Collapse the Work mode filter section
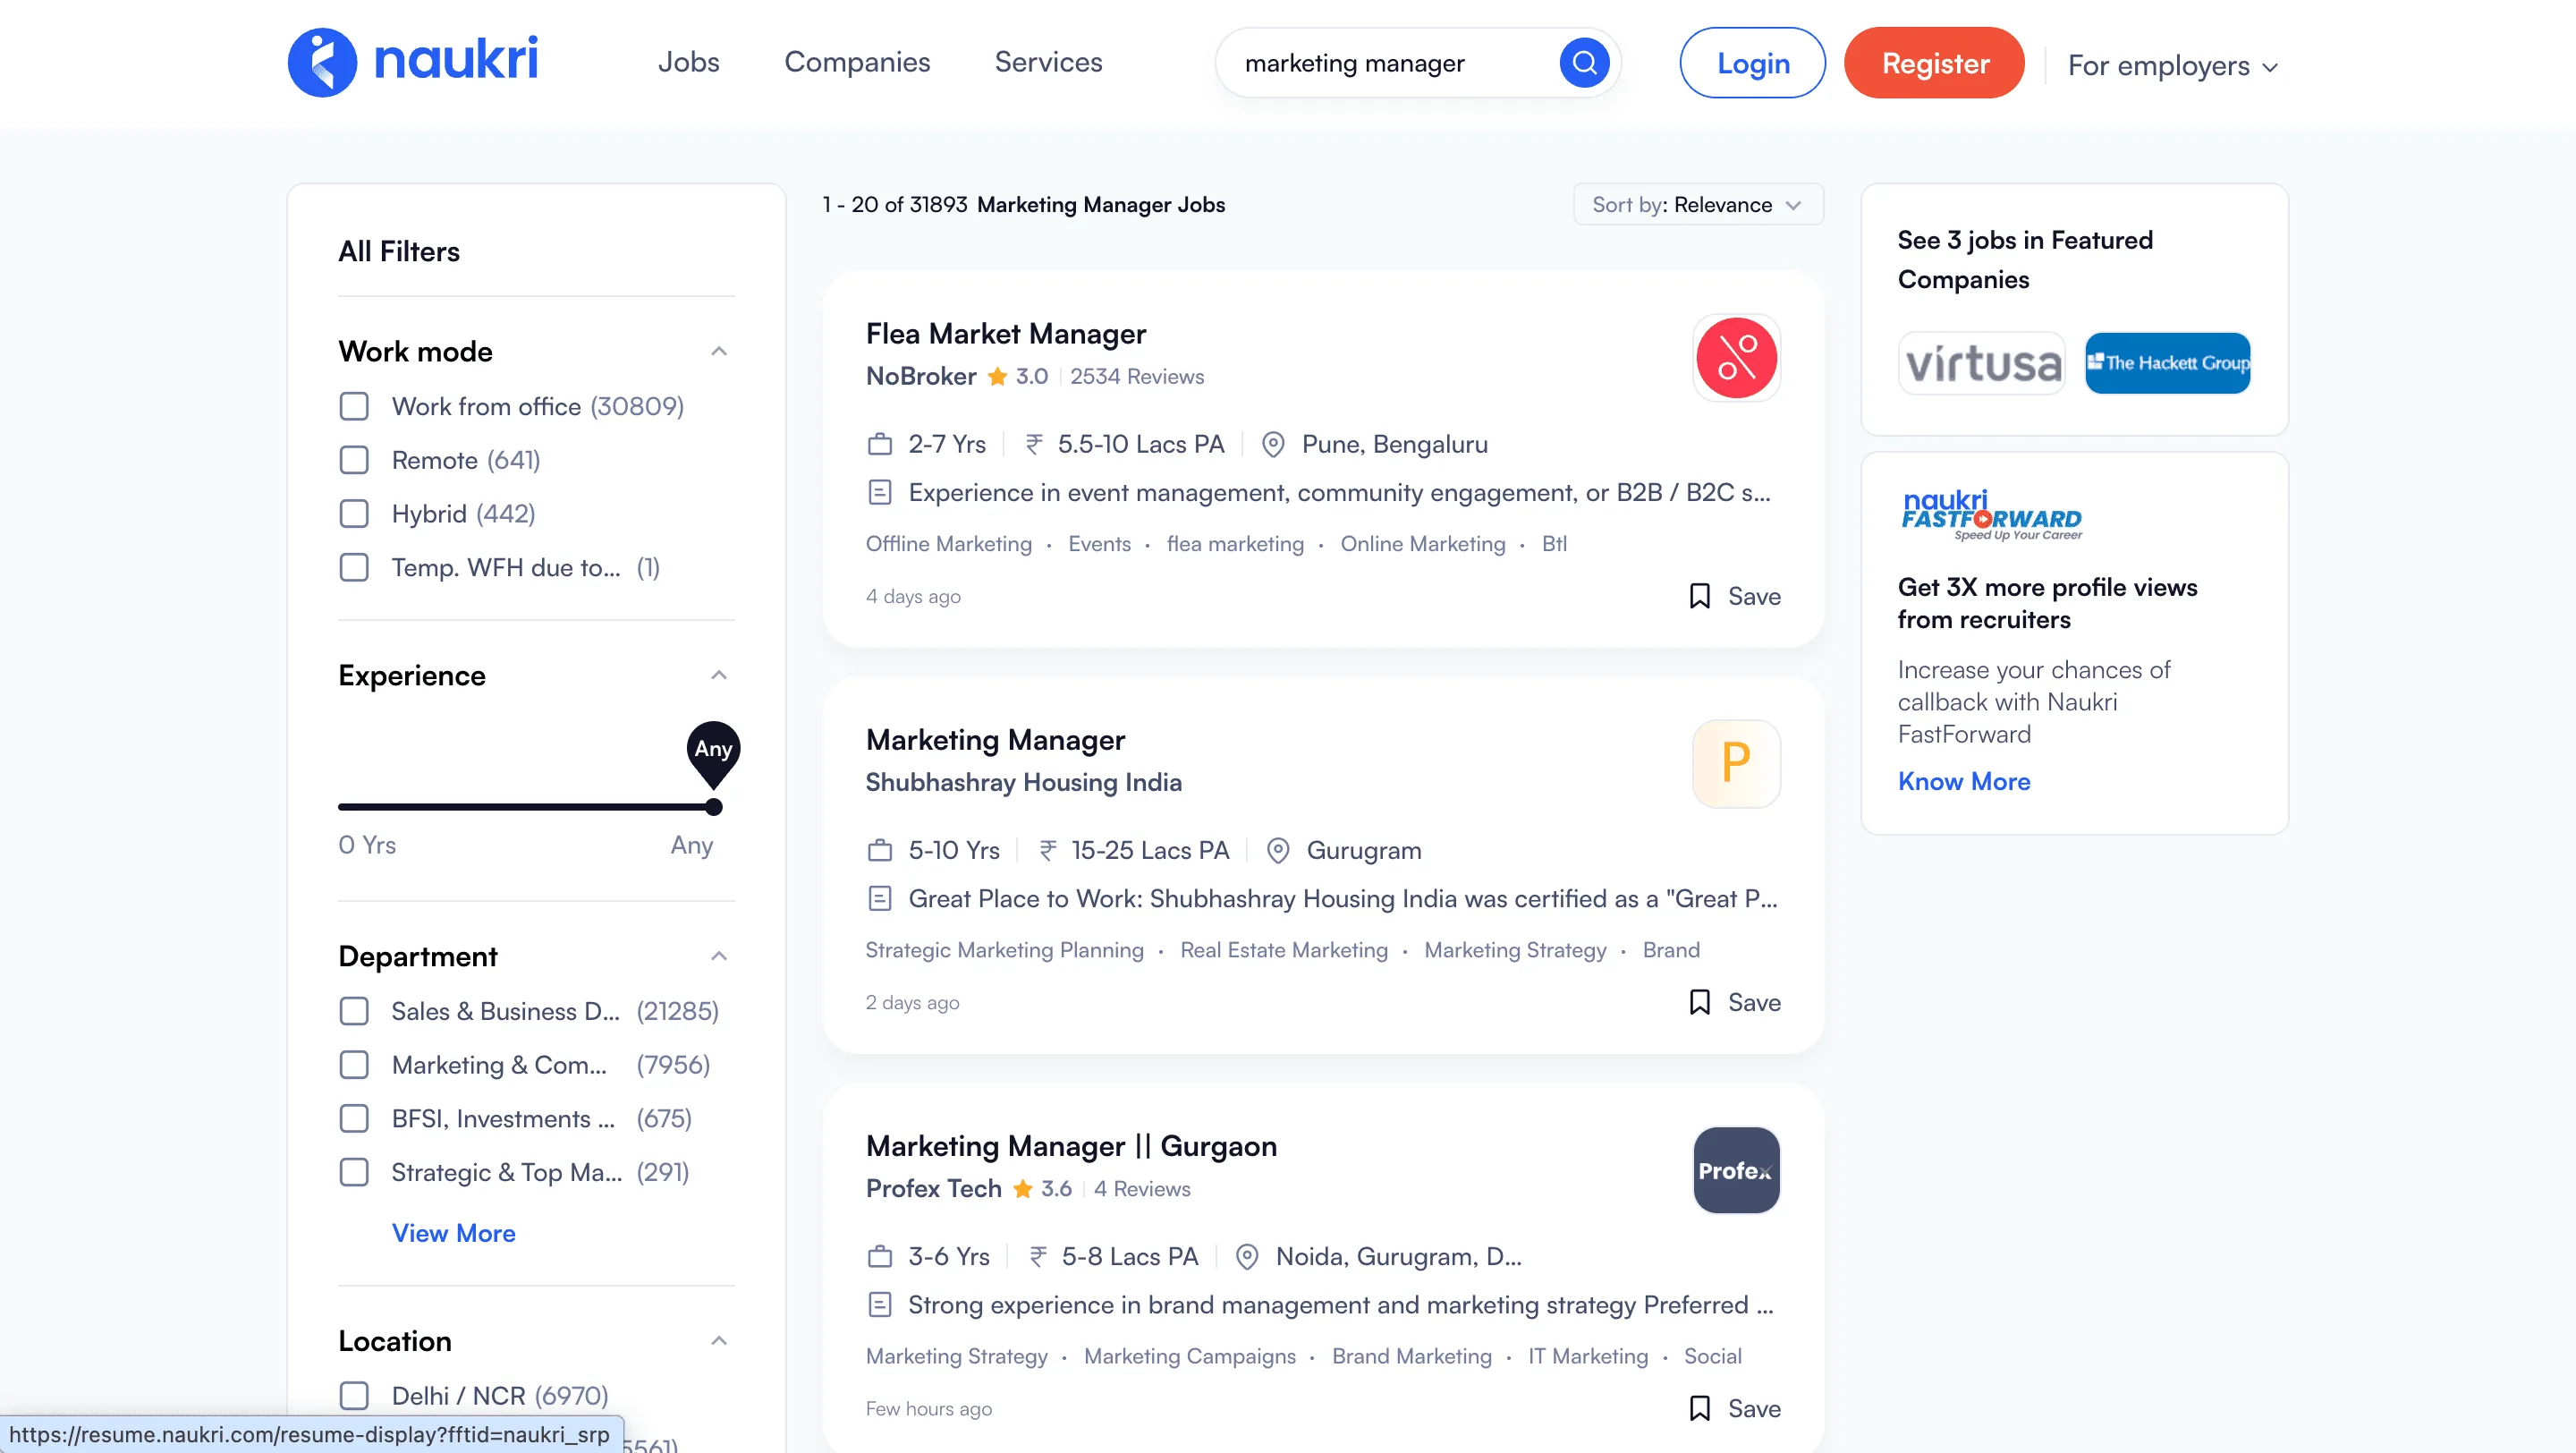2576x1453 pixels. click(x=719, y=351)
